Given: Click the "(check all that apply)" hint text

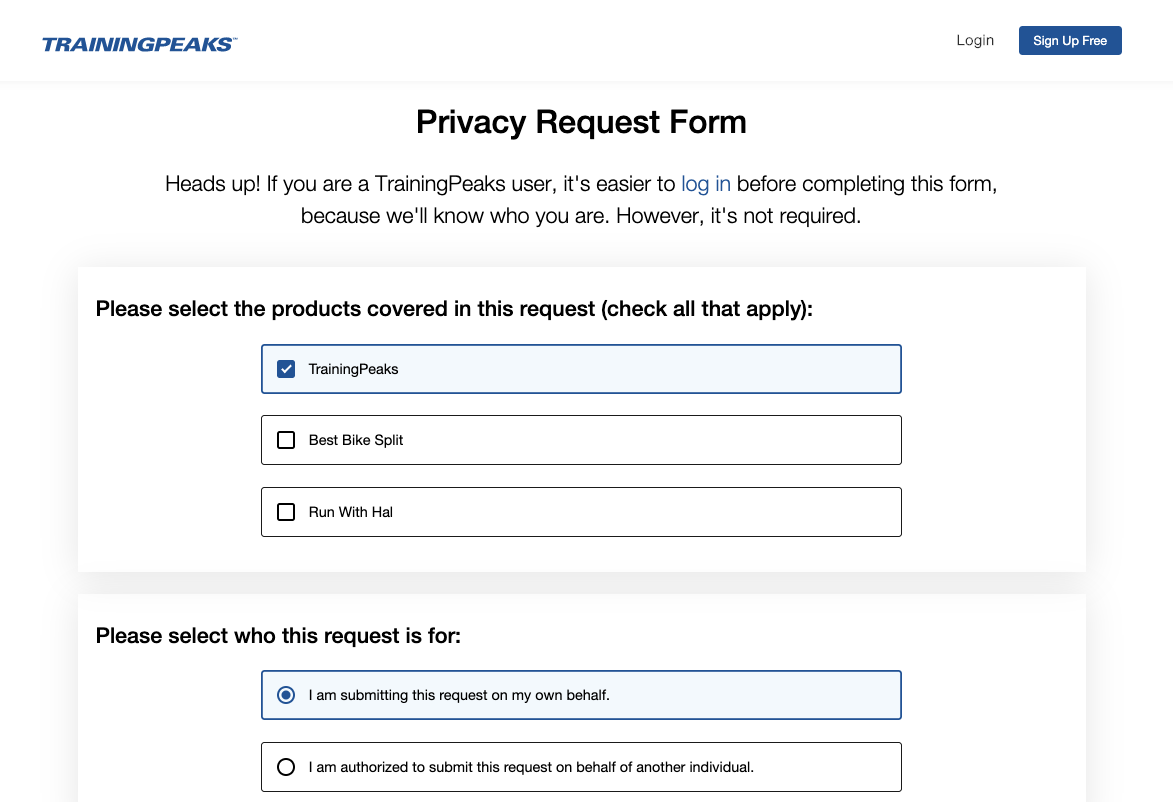Looking at the screenshot, I should [x=707, y=309].
